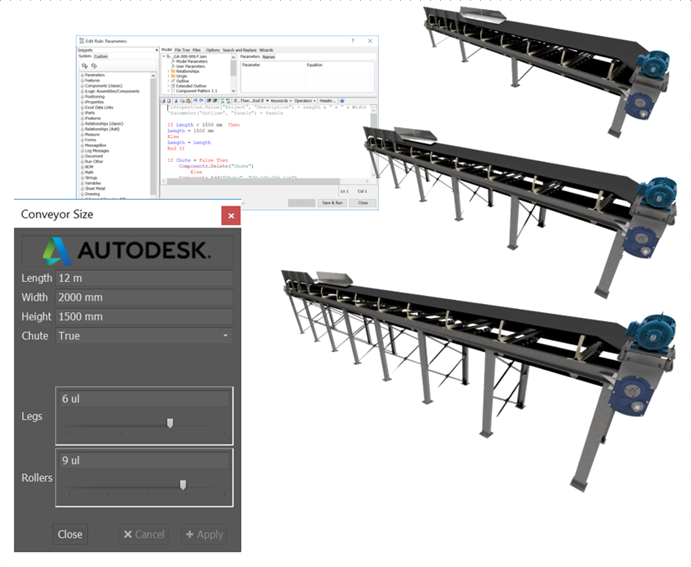The image size is (691, 567).
Task: Click the snippets list vertical scrollbar
Action: tap(153, 134)
